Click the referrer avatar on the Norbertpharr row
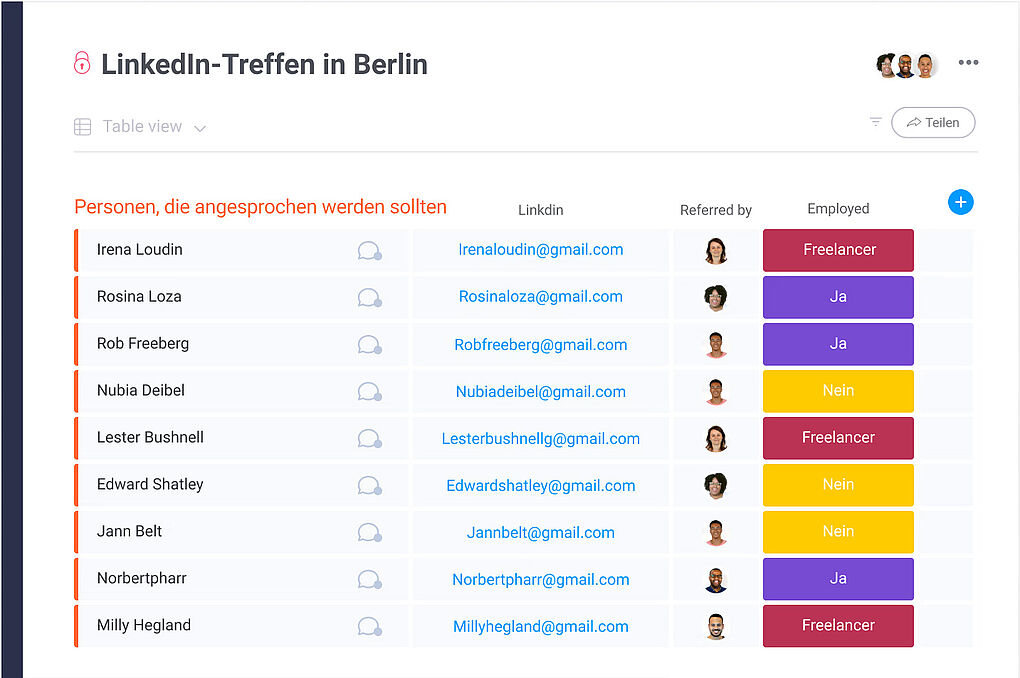The height and width of the screenshot is (678, 1020). [x=715, y=579]
